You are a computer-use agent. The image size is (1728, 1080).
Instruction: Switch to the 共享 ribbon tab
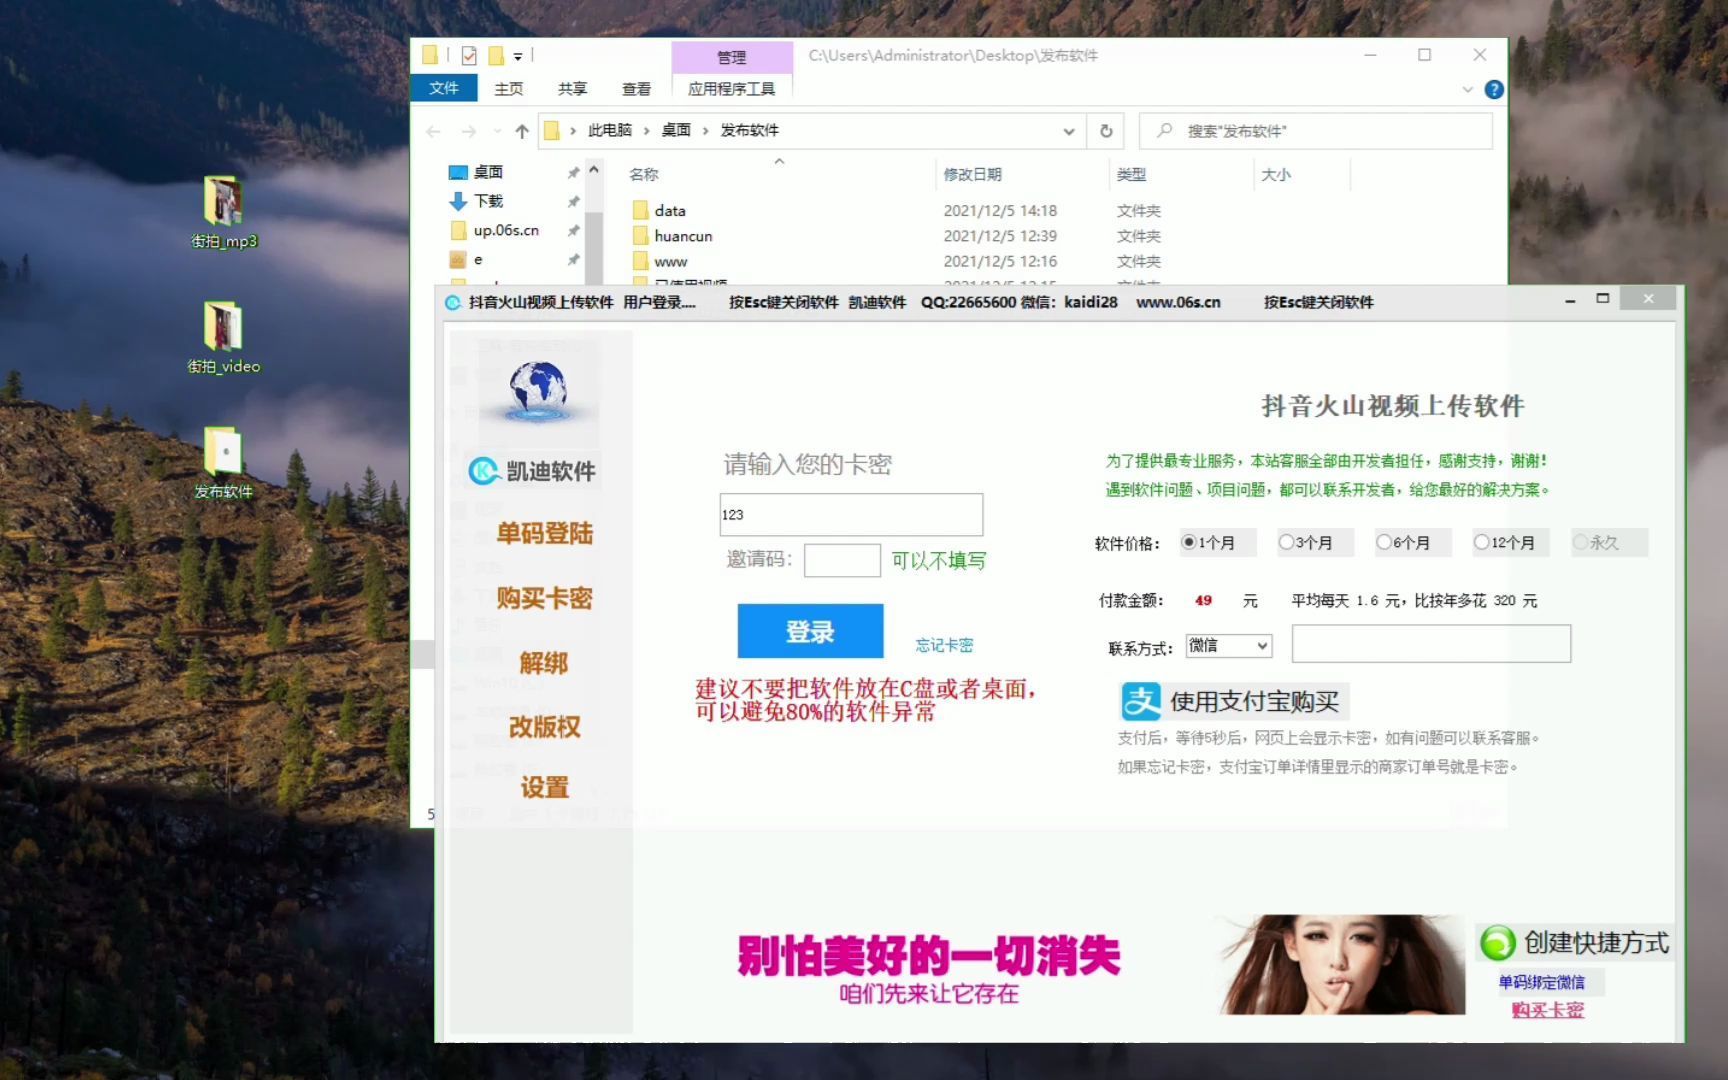[572, 89]
